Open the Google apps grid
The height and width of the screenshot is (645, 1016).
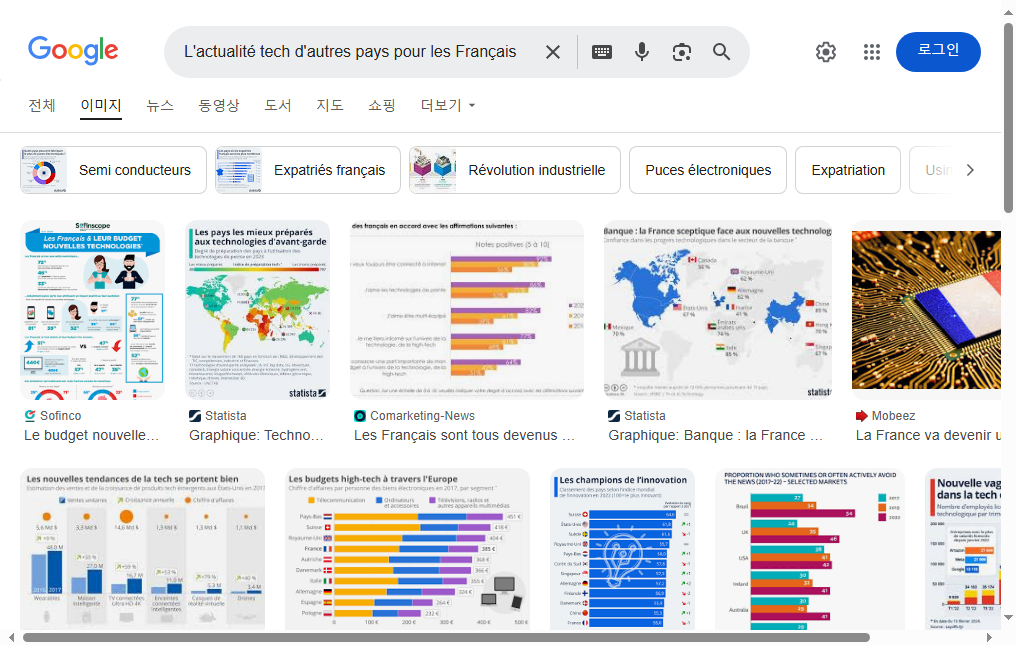[x=872, y=52]
